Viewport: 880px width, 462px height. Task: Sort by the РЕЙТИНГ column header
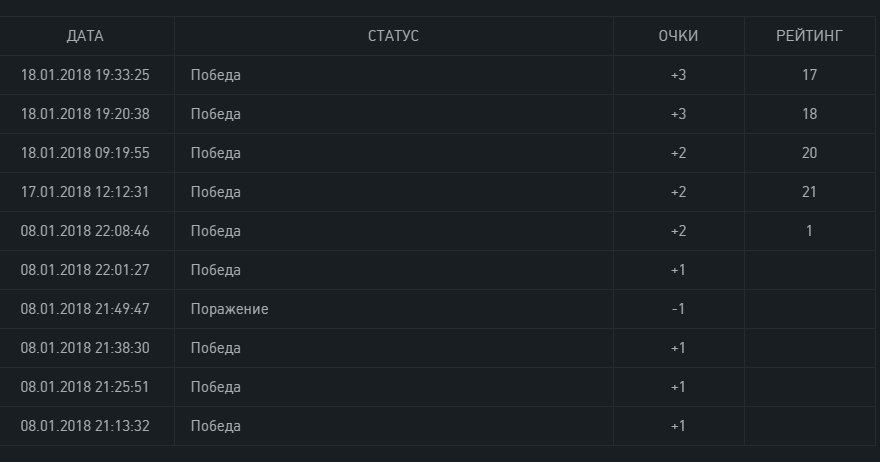[x=809, y=36]
